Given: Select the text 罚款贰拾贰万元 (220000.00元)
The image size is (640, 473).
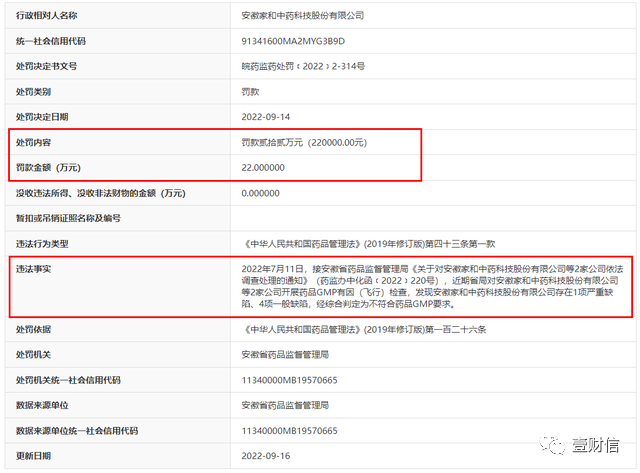Looking at the screenshot, I should click(304, 142).
